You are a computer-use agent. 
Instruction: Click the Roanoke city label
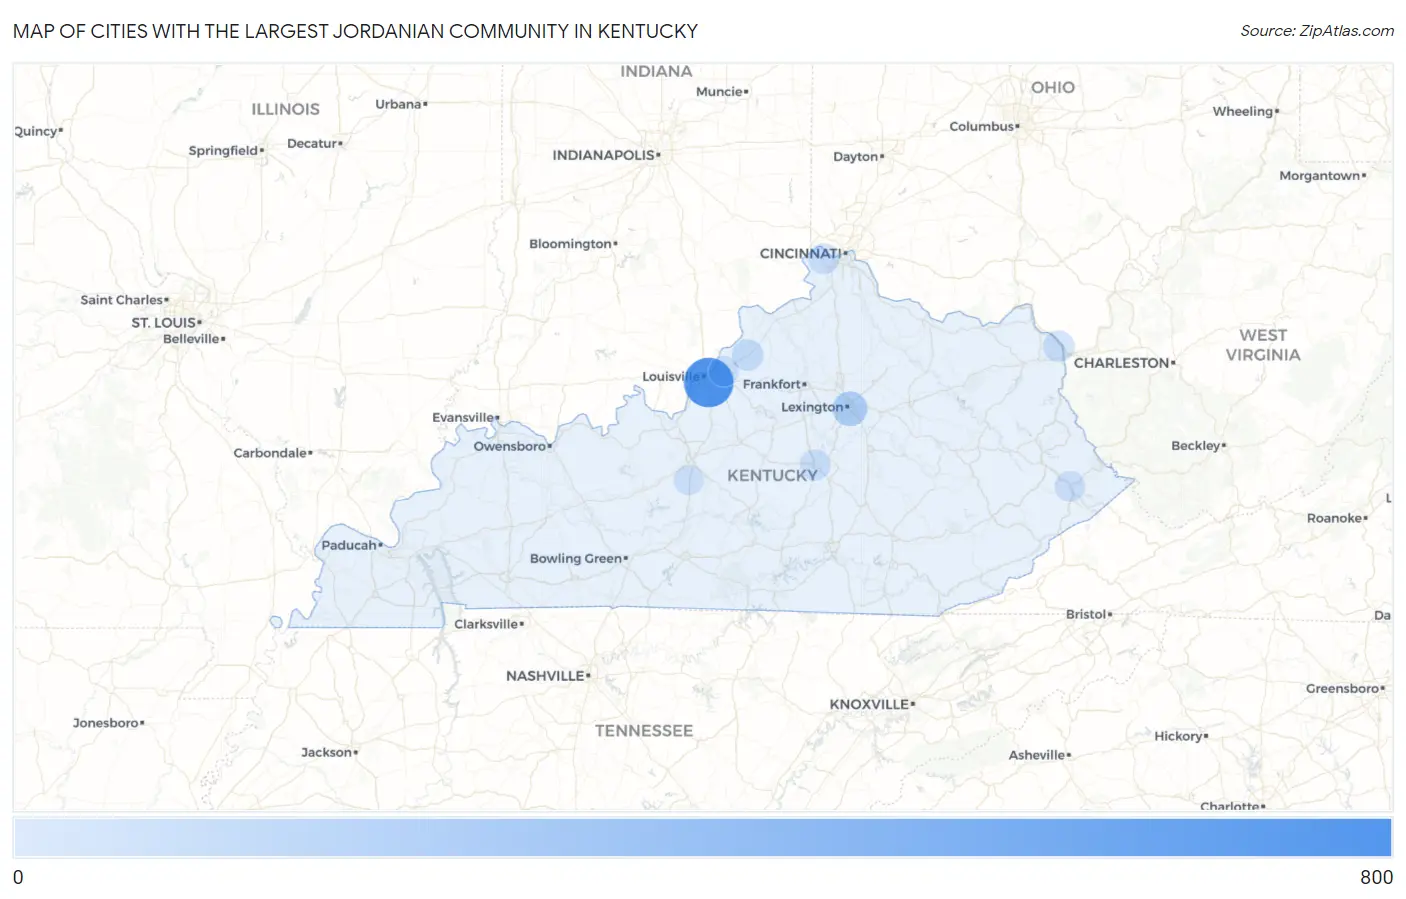[x=1336, y=518]
